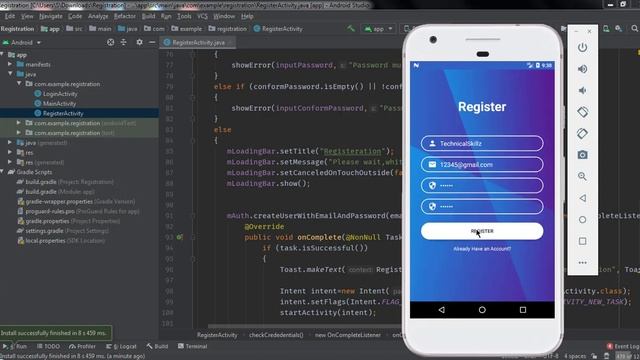Expand the res (generated) folder
The width and height of the screenshot is (640, 360).
pos(10,162)
